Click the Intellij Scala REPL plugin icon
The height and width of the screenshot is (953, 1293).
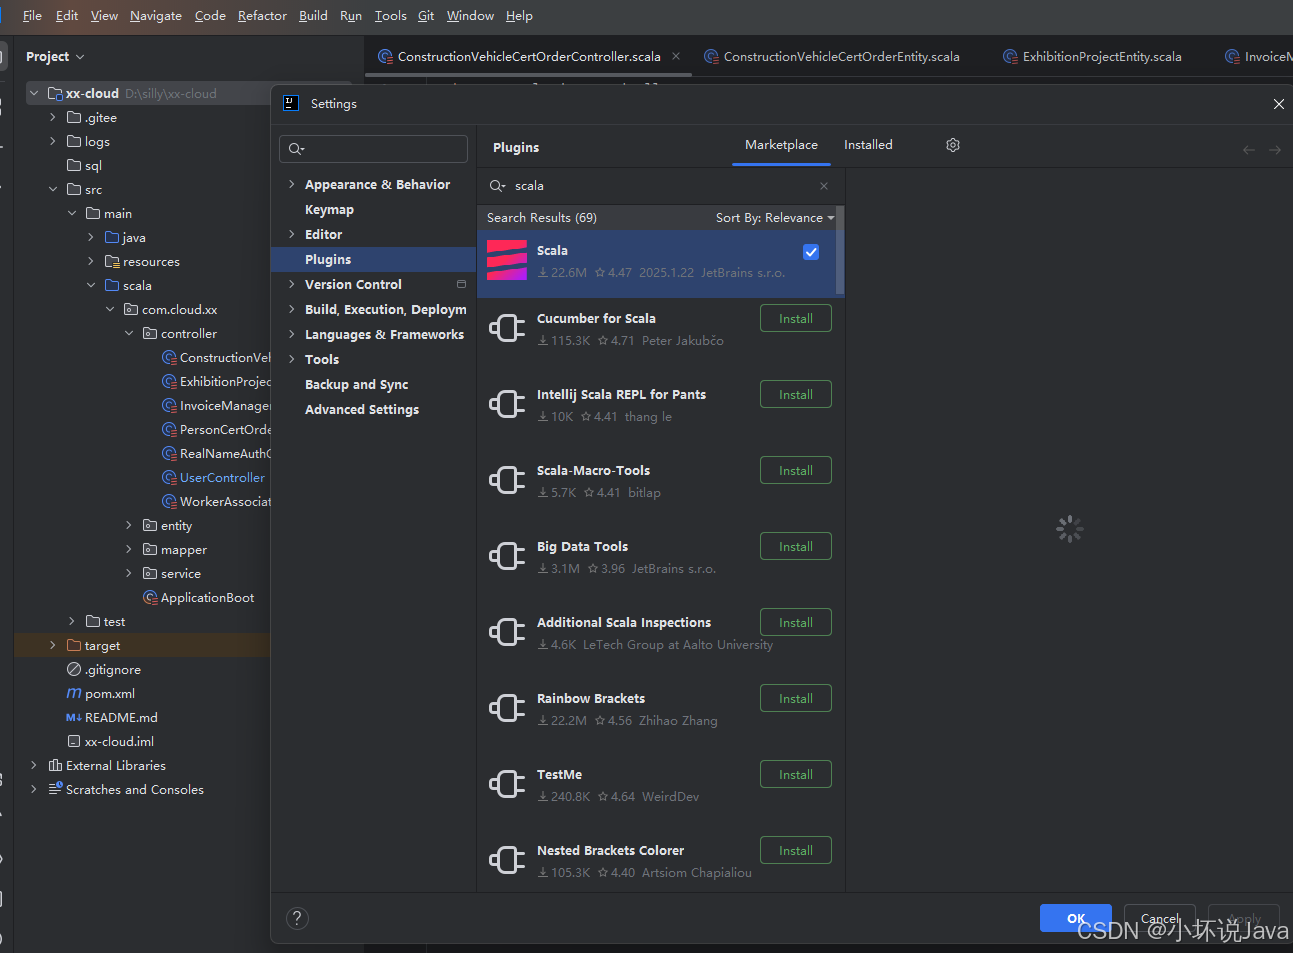click(x=507, y=404)
